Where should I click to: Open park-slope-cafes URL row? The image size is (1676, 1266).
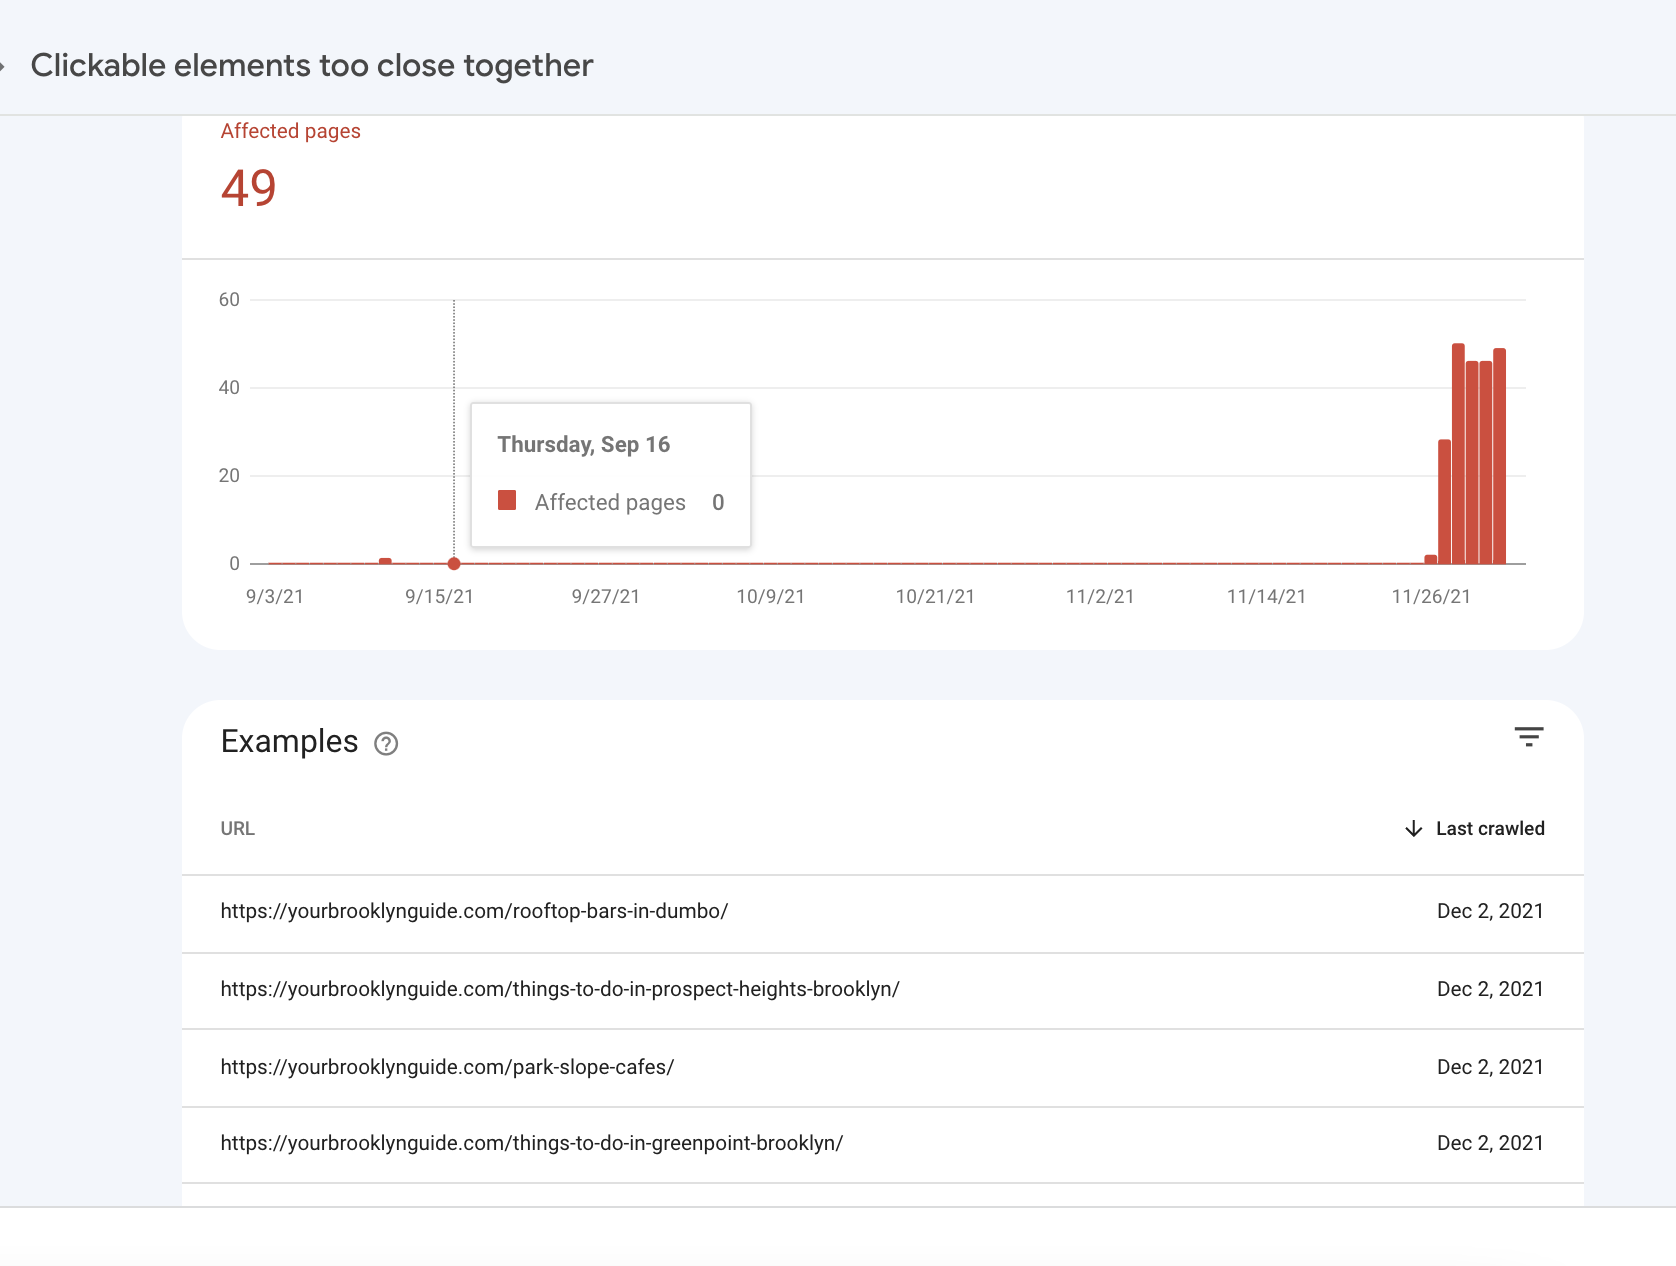(883, 1068)
